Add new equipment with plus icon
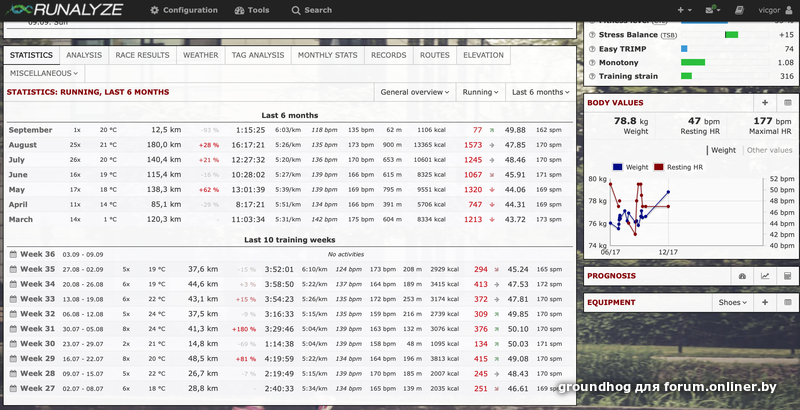This screenshot has height=410, width=800. click(765, 302)
